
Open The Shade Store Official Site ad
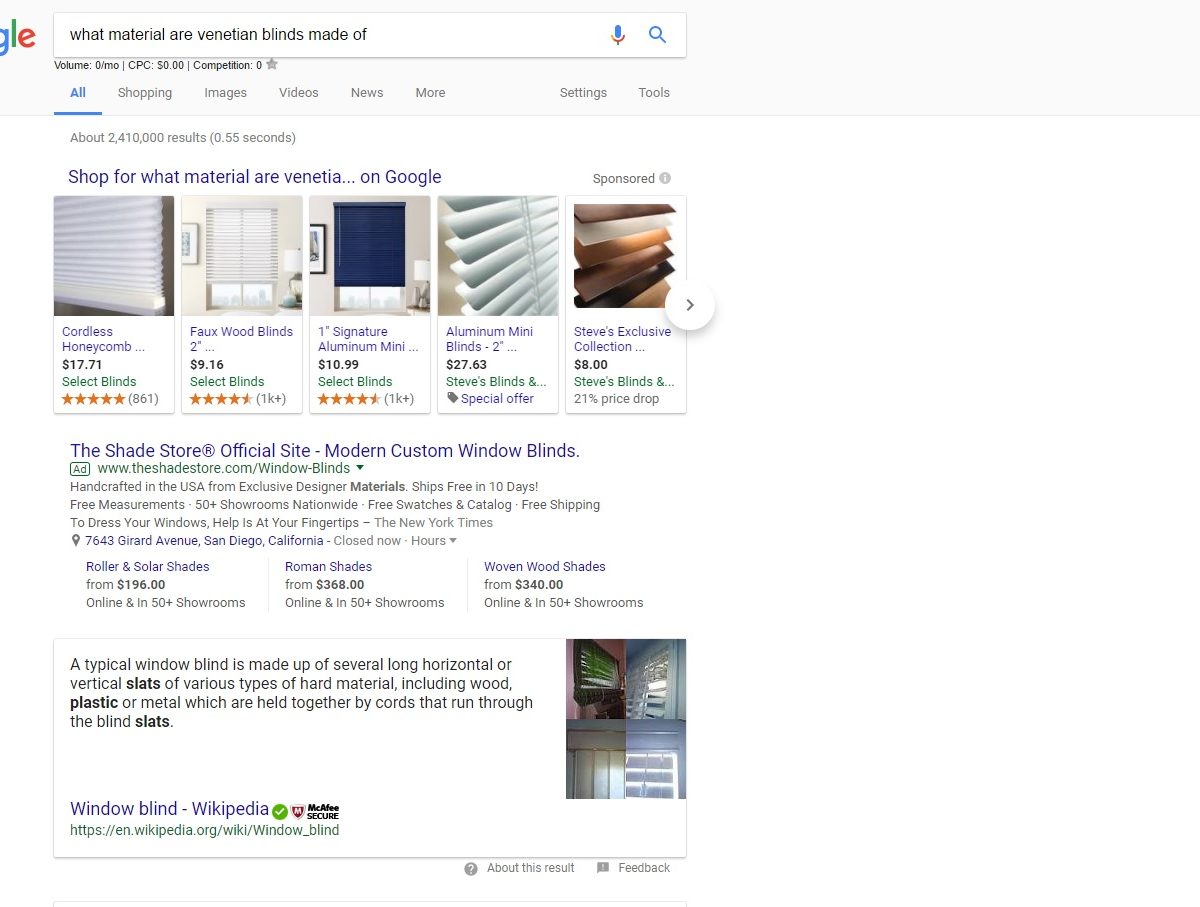[325, 451]
